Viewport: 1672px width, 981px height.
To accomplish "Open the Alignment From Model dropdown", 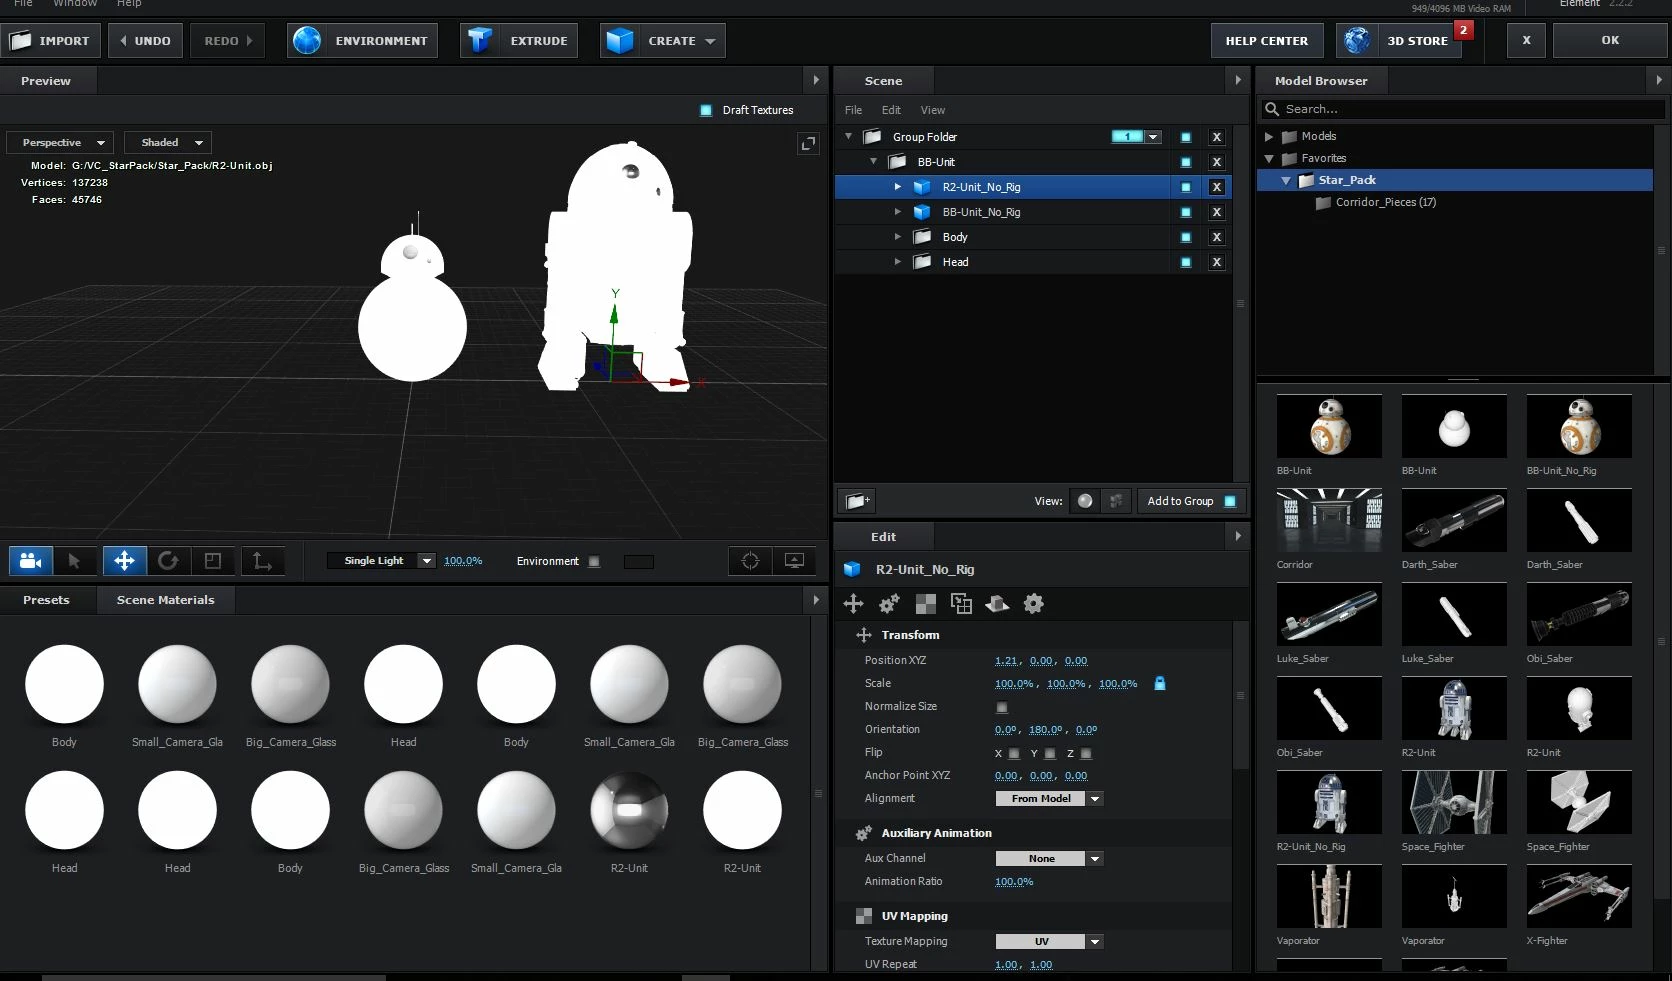I will pyautogui.click(x=1049, y=799).
